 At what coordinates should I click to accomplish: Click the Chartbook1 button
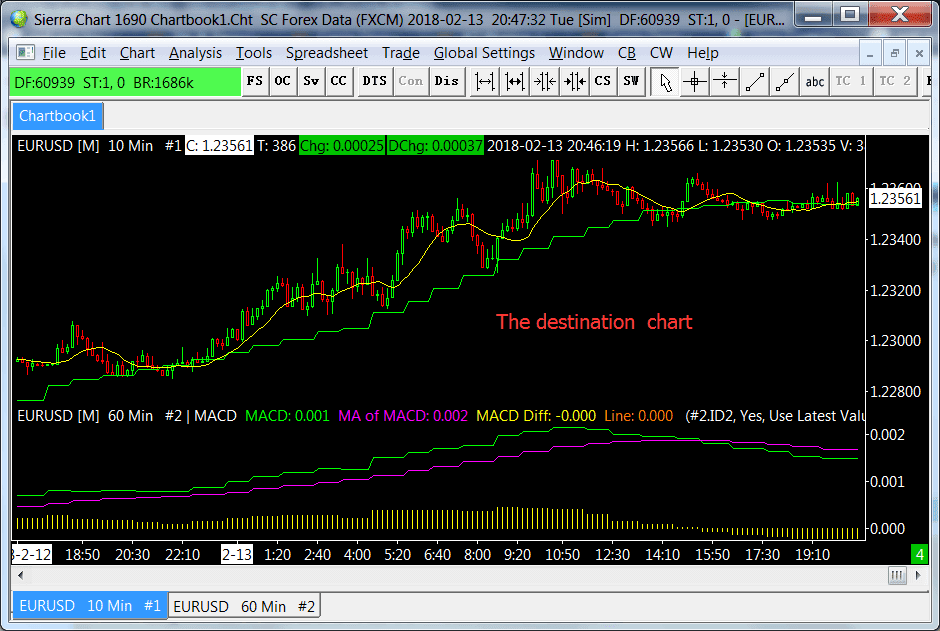tap(57, 116)
